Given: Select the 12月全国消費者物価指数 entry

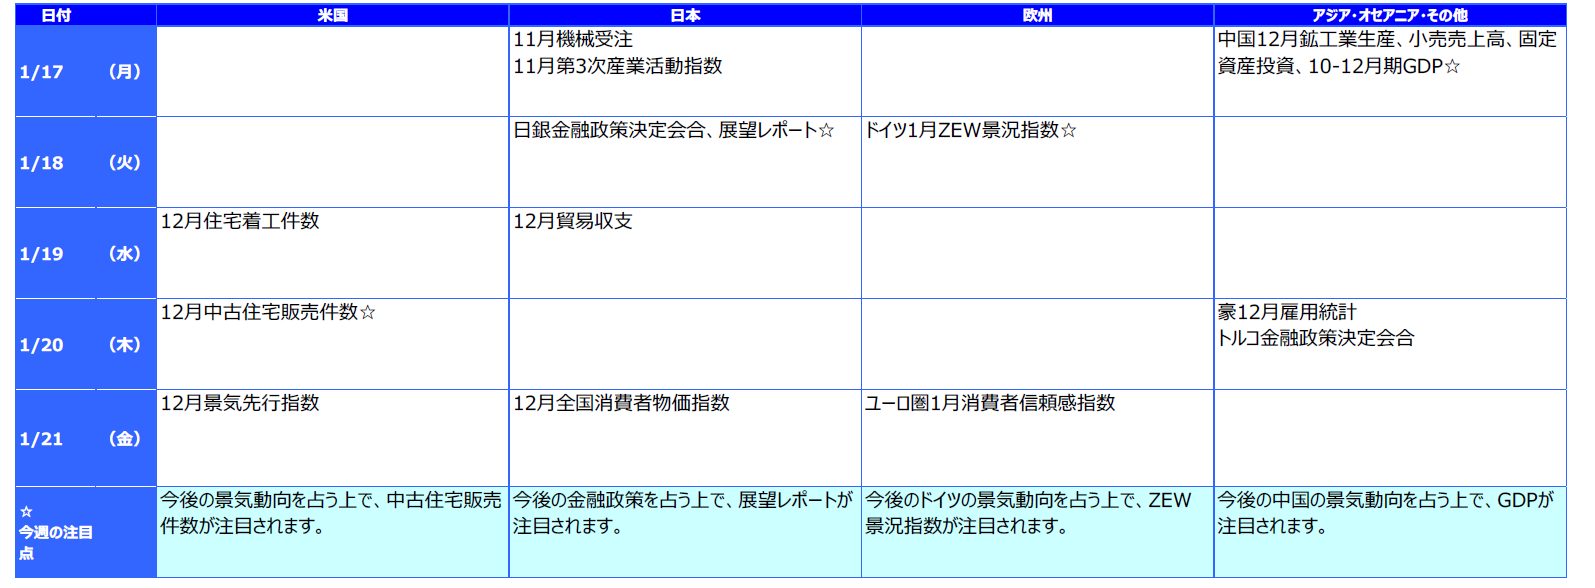Looking at the screenshot, I should 621,404.
